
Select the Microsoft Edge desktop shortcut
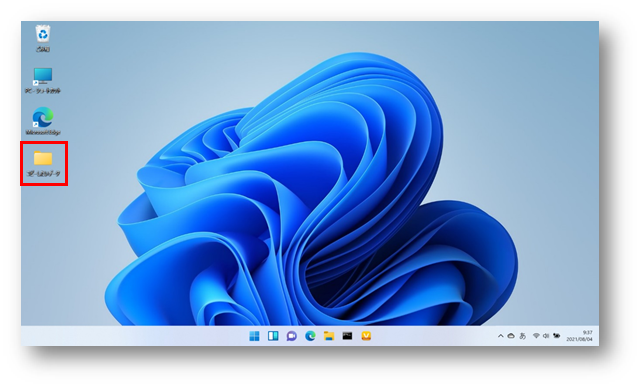(x=43, y=121)
